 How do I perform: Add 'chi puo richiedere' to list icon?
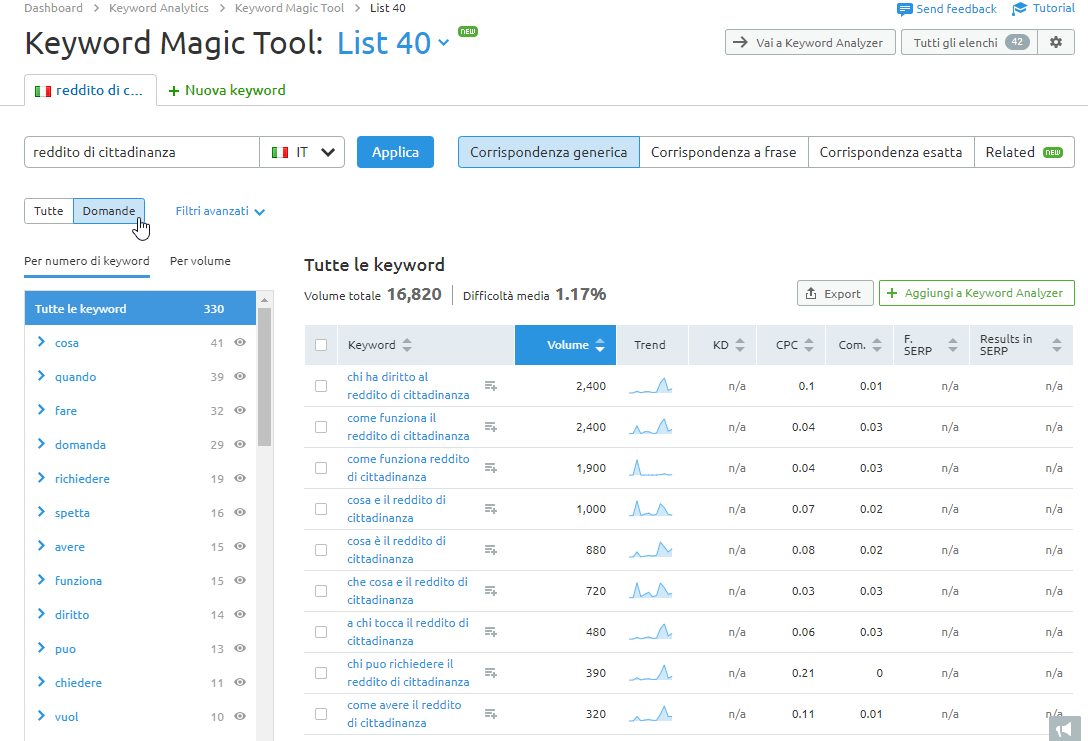[x=491, y=672]
